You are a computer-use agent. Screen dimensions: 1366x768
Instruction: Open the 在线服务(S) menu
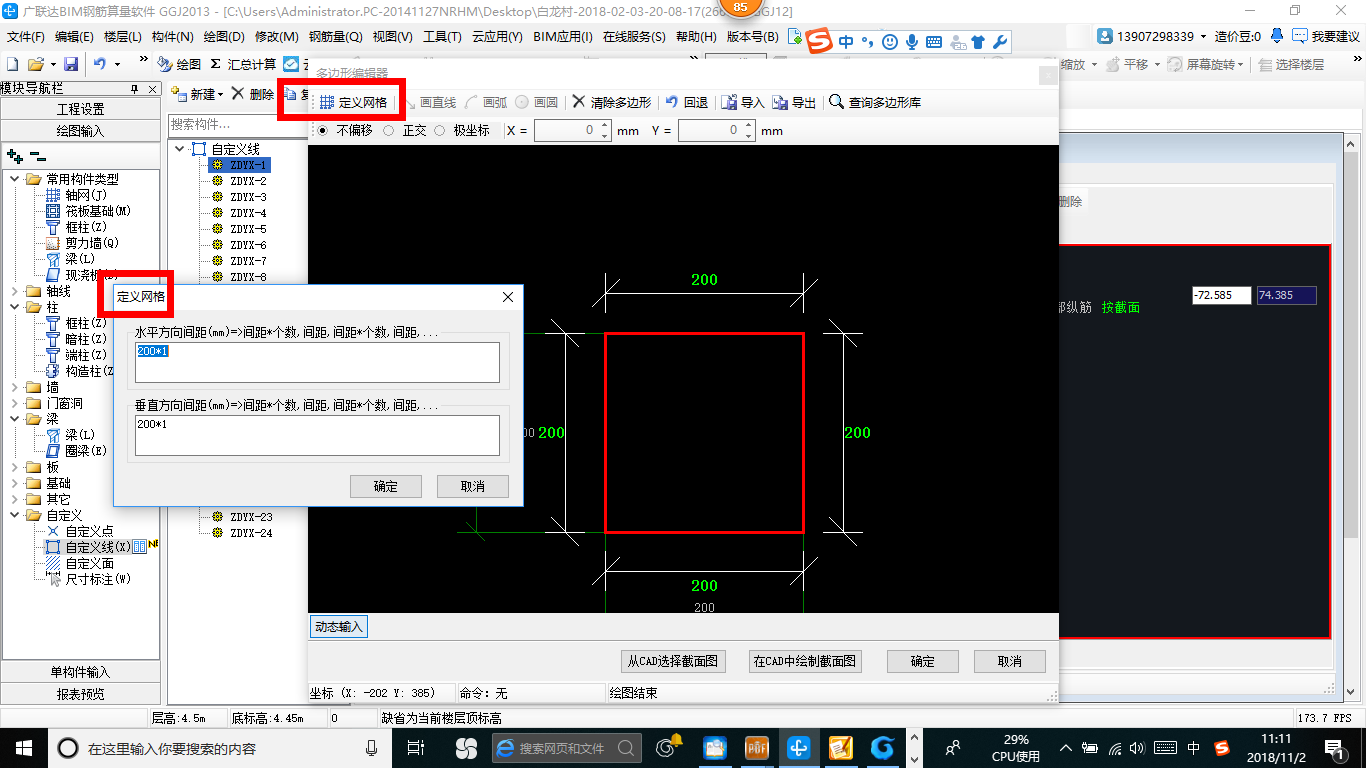pos(634,37)
